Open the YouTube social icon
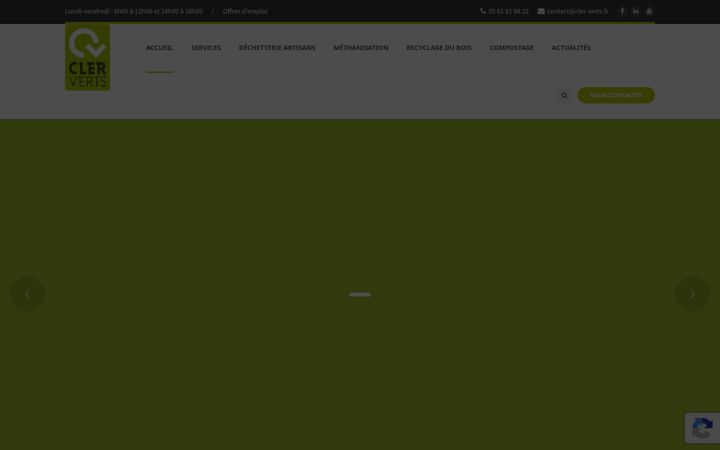This screenshot has height=450, width=720. click(649, 11)
